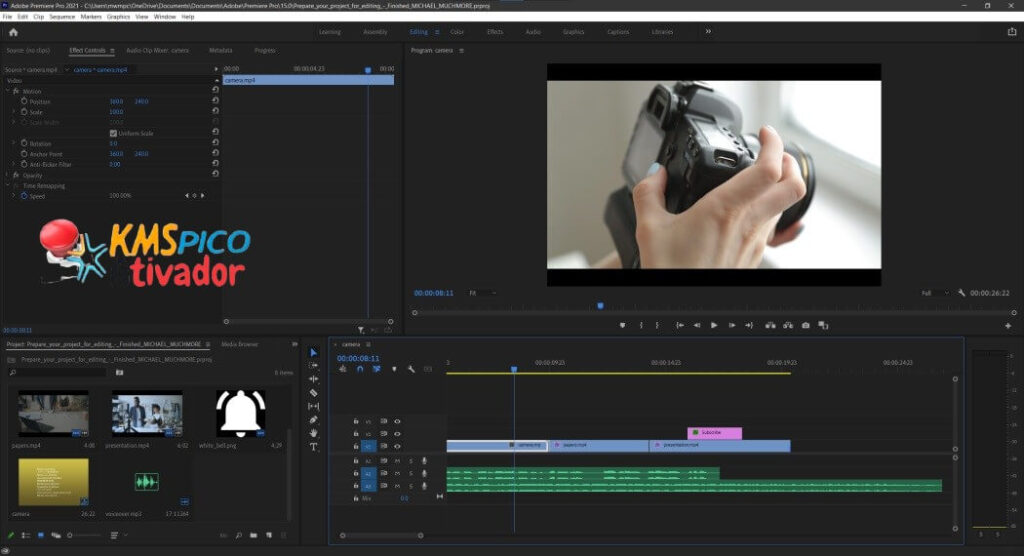Open Comparison View in Program Monitor
Image resolution: width=1024 pixels, height=556 pixels.
[823, 325]
